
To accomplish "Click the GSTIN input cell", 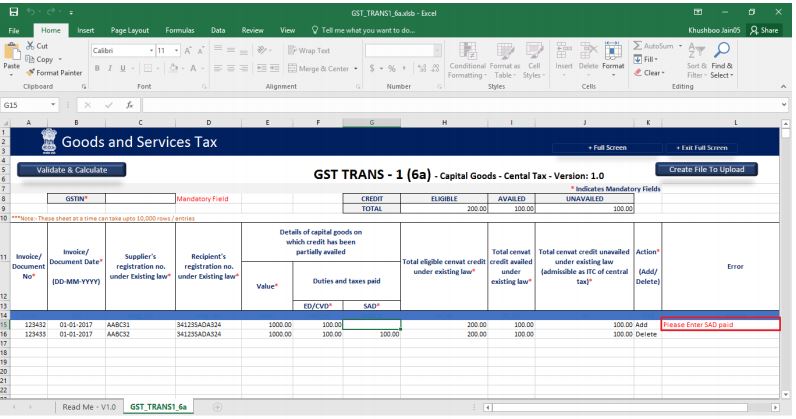I will click(136, 198).
